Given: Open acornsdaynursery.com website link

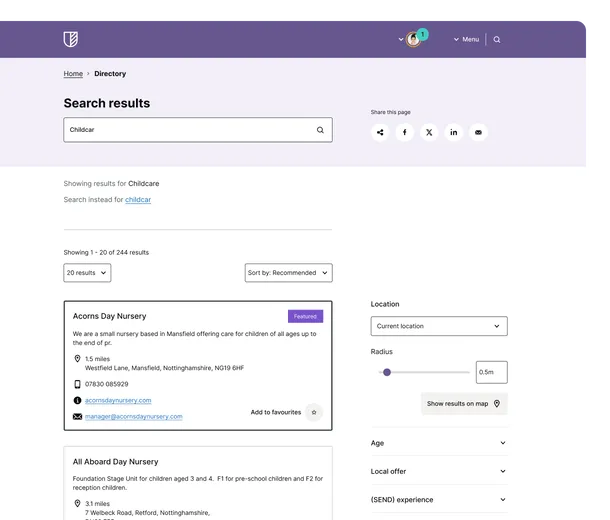Looking at the screenshot, I should click(118, 400).
